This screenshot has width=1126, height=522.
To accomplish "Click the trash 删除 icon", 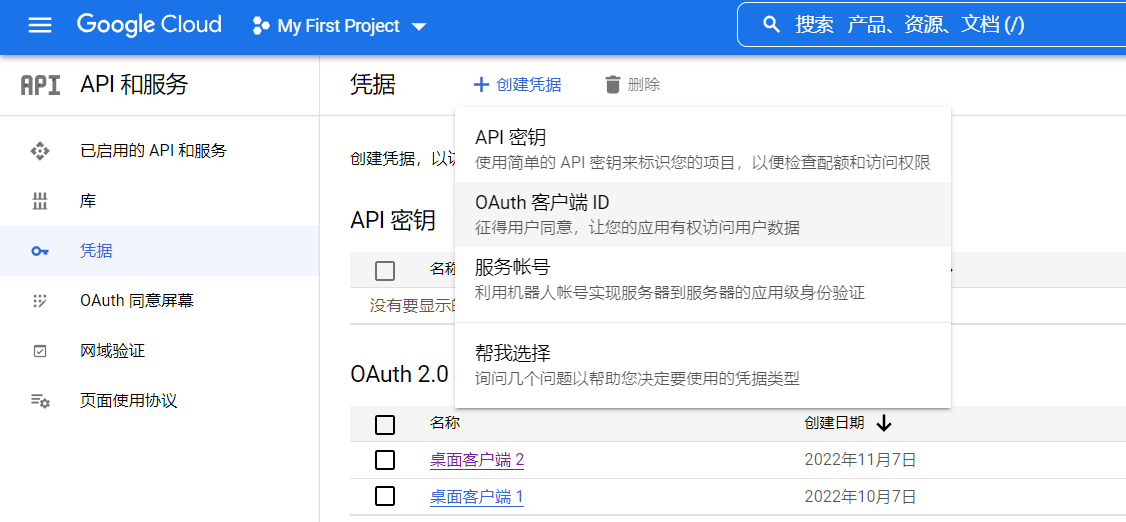I will (x=613, y=85).
